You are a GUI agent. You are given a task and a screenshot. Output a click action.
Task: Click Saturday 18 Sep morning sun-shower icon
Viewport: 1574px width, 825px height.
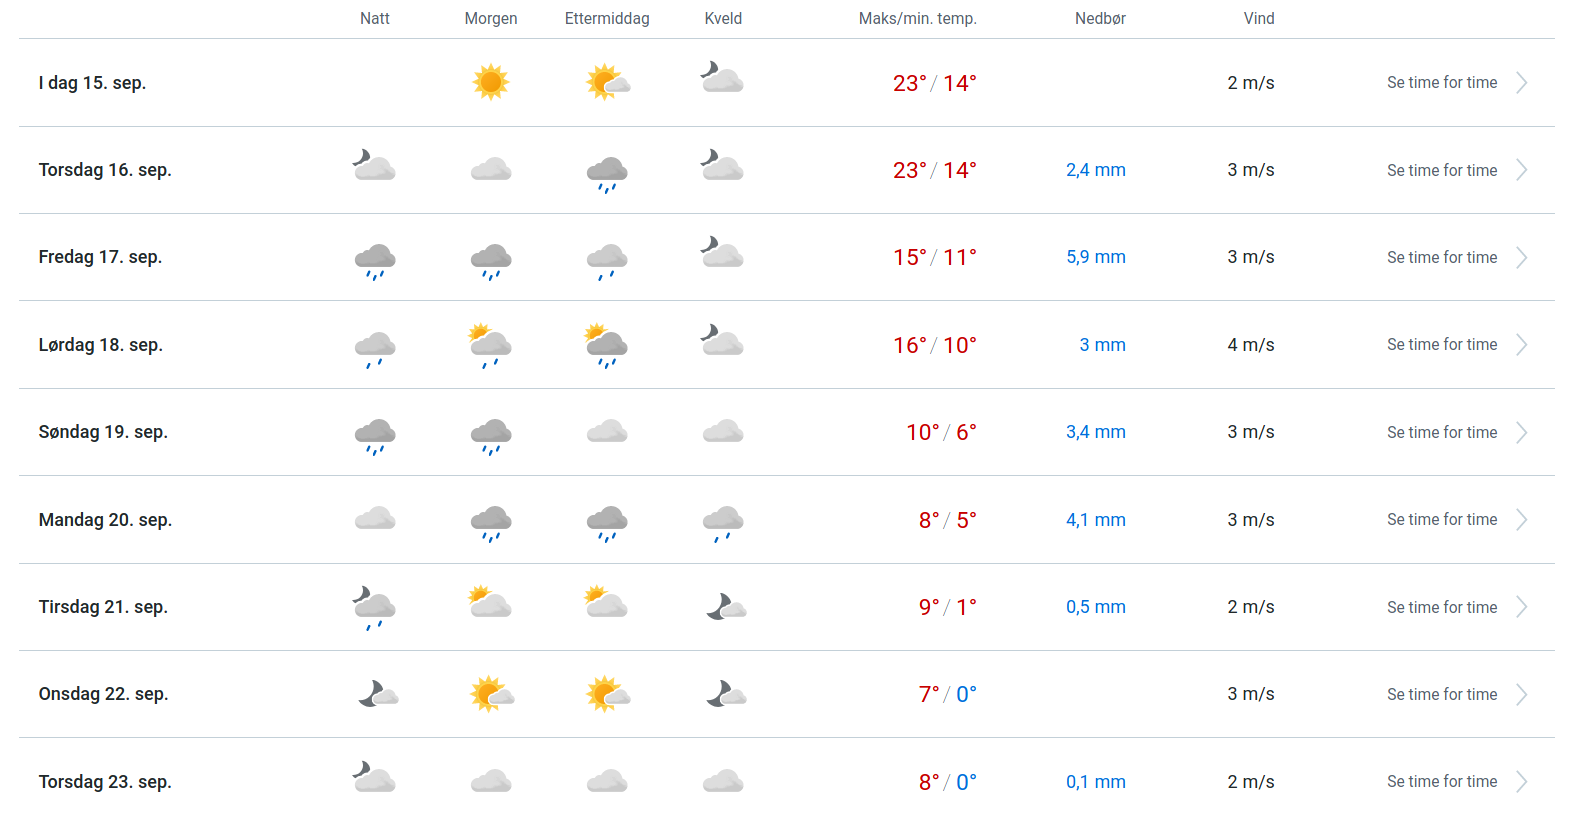(491, 345)
